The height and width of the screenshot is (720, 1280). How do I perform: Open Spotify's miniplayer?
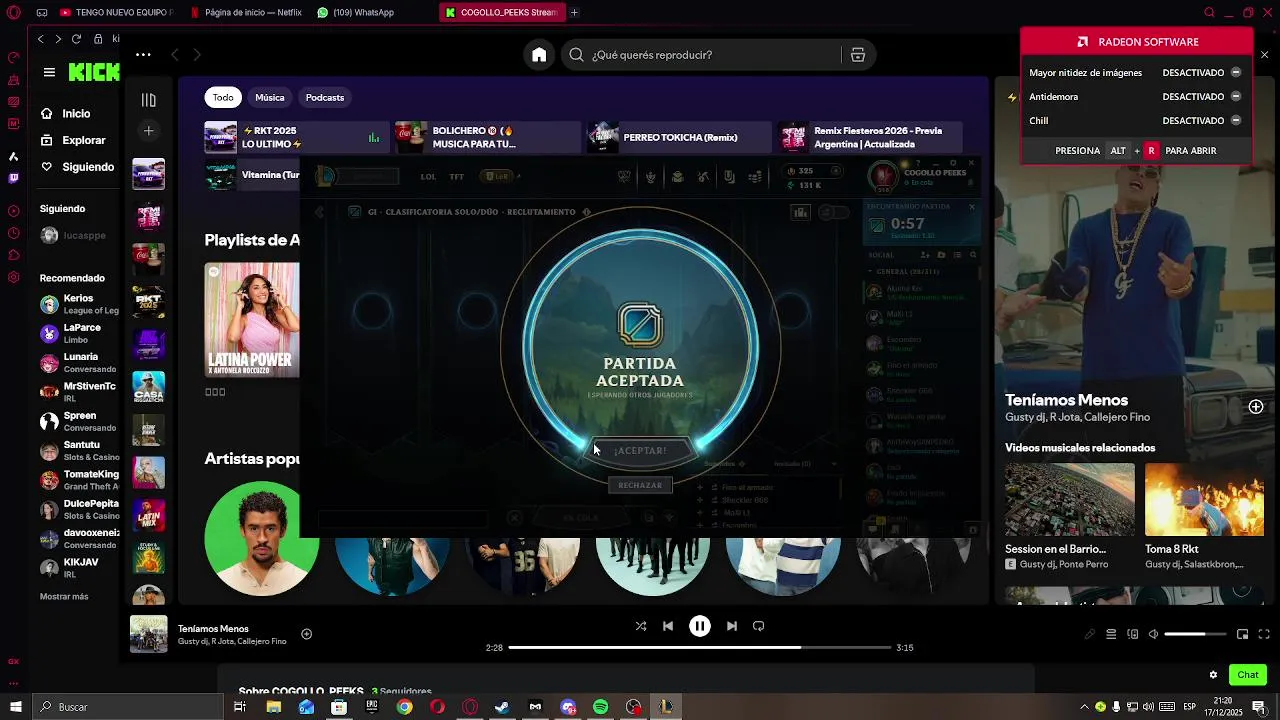coord(1242,634)
